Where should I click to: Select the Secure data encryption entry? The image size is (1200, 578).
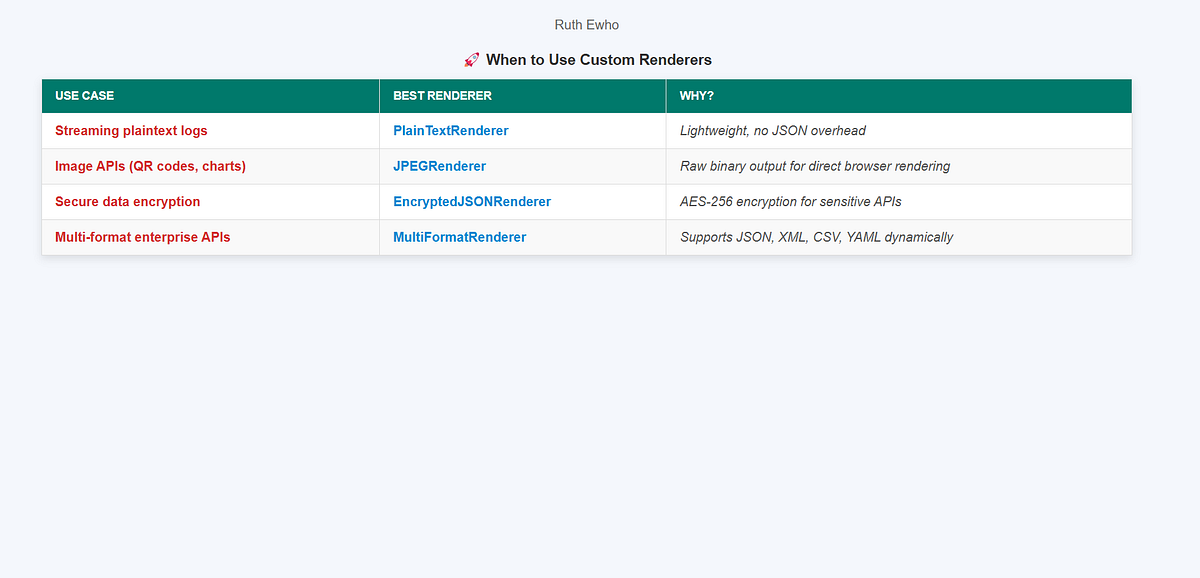pos(127,201)
